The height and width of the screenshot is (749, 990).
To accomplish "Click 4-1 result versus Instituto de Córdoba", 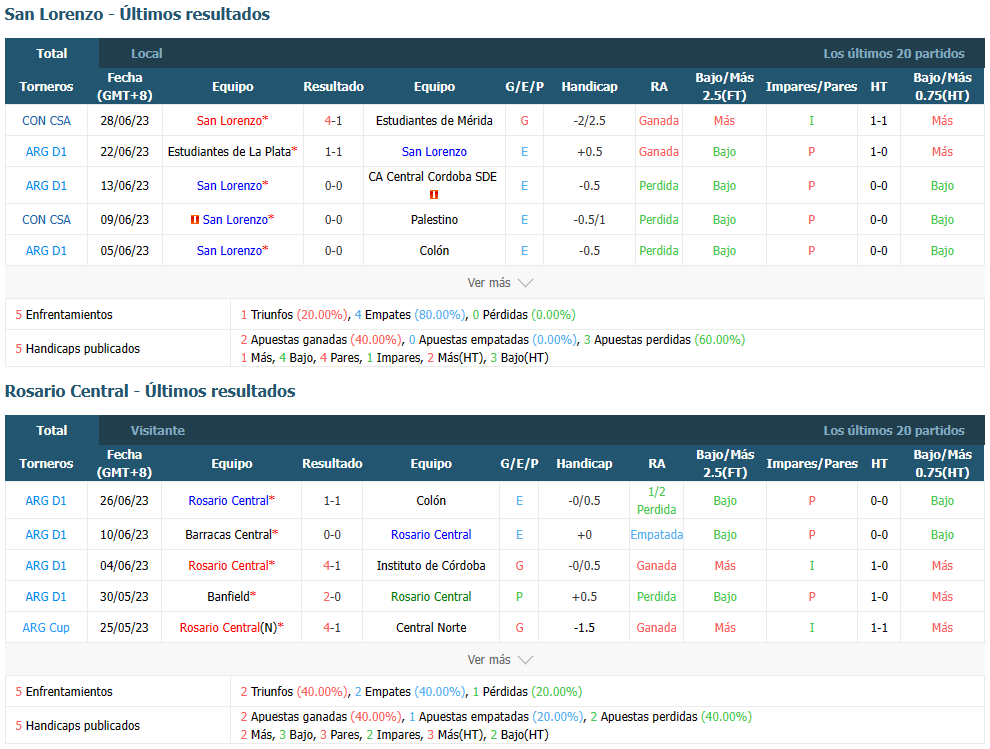I will [332, 566].
